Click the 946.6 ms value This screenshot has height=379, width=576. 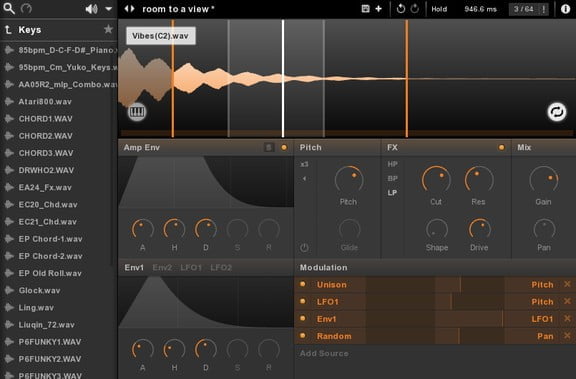tap(480, 9)
